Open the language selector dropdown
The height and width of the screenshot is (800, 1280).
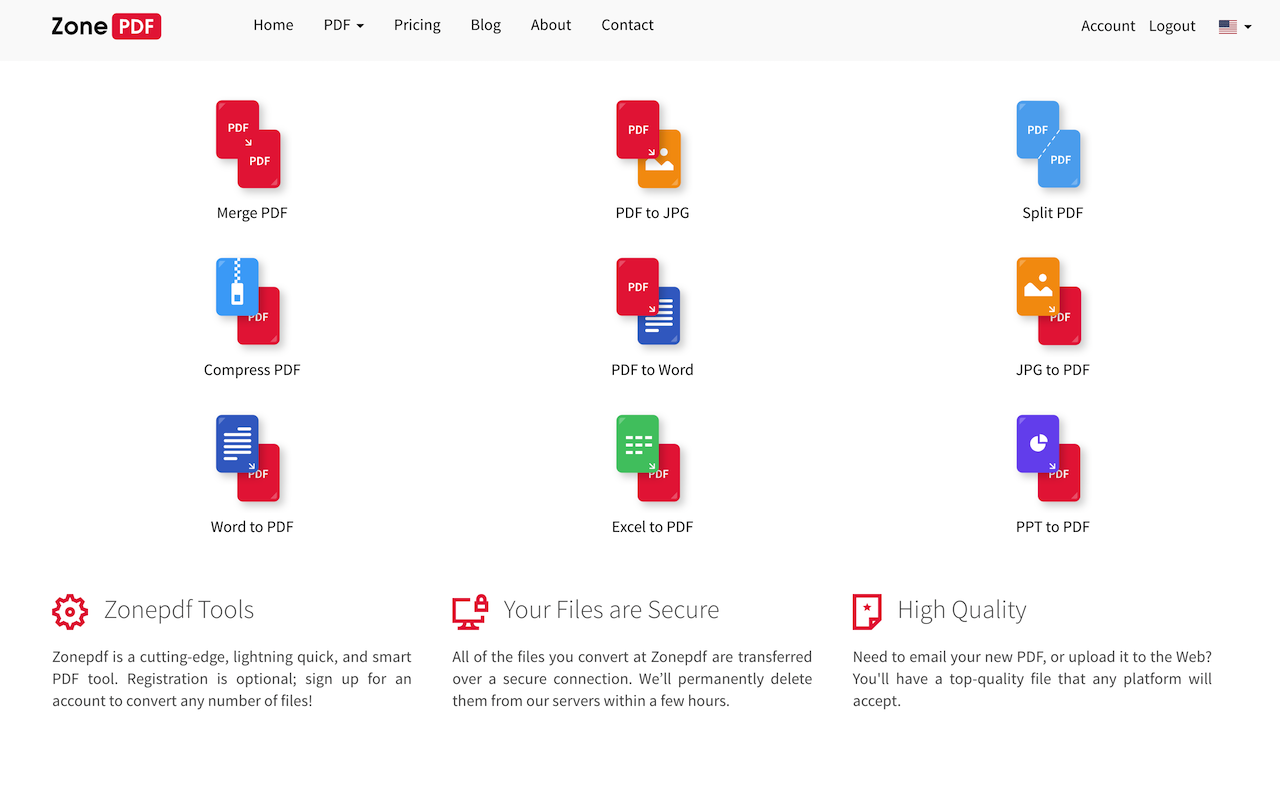point(1233,26)
